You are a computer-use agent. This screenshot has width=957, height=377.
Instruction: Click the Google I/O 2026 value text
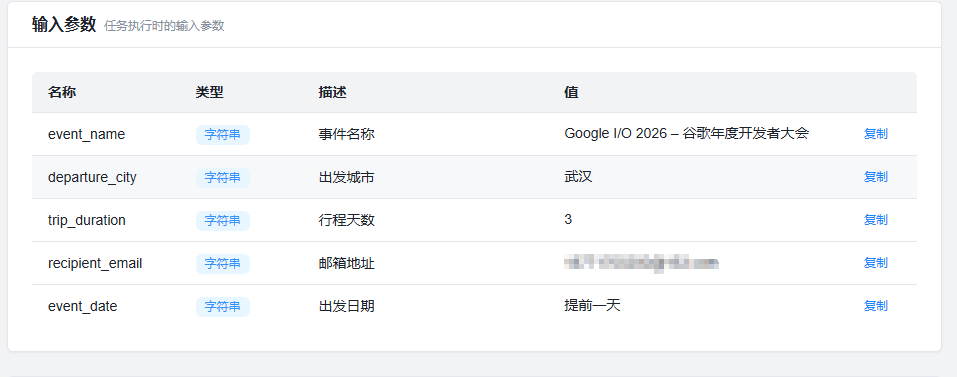click(687, 134)
